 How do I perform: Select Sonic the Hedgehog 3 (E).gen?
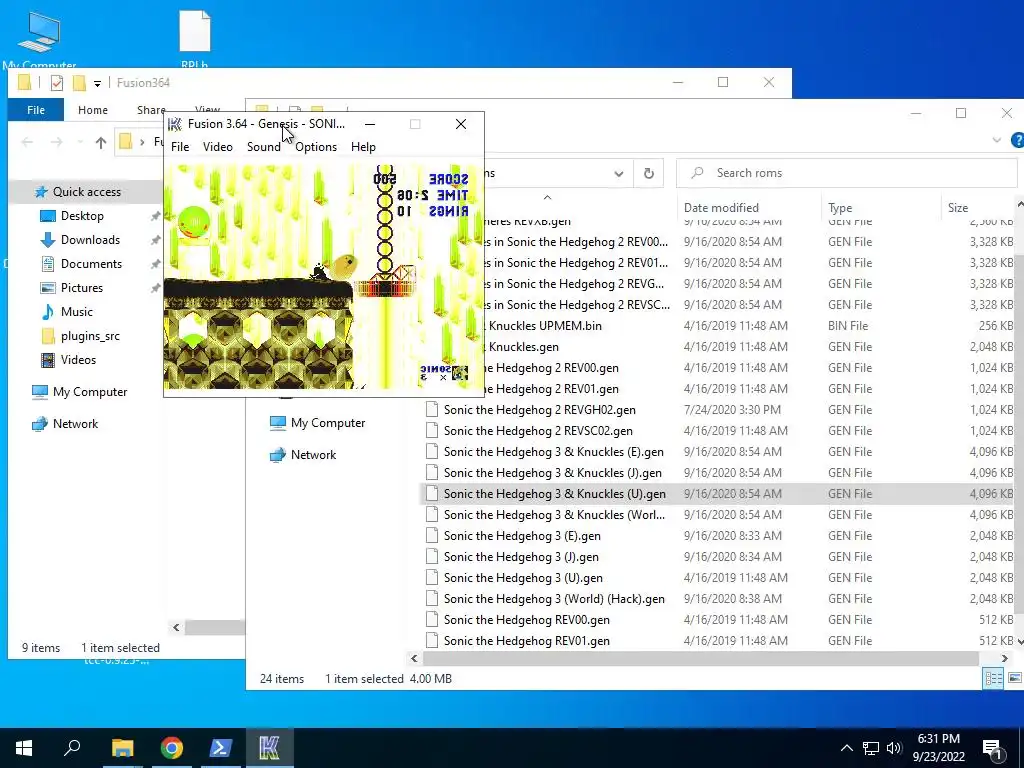point(522,536)
